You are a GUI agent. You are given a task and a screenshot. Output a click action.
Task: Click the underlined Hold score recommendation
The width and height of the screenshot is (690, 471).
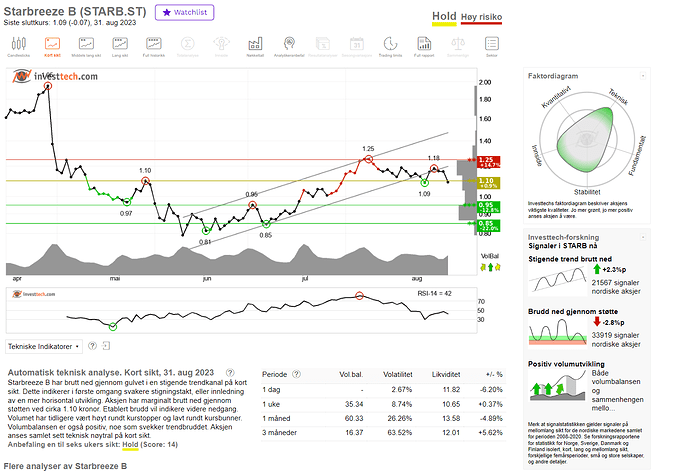[x=130, y=445]
